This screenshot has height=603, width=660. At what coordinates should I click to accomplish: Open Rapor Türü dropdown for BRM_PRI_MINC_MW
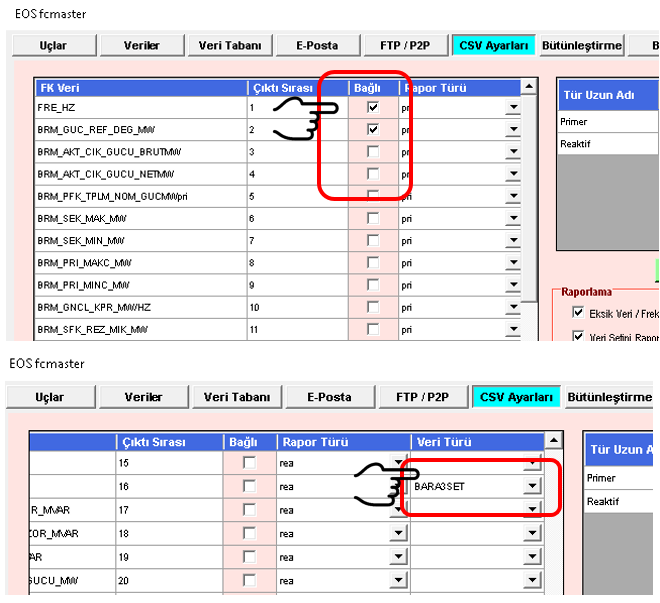point(513,285)
